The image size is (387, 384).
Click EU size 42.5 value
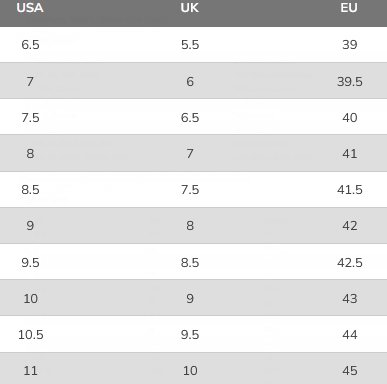coord(350,263)
